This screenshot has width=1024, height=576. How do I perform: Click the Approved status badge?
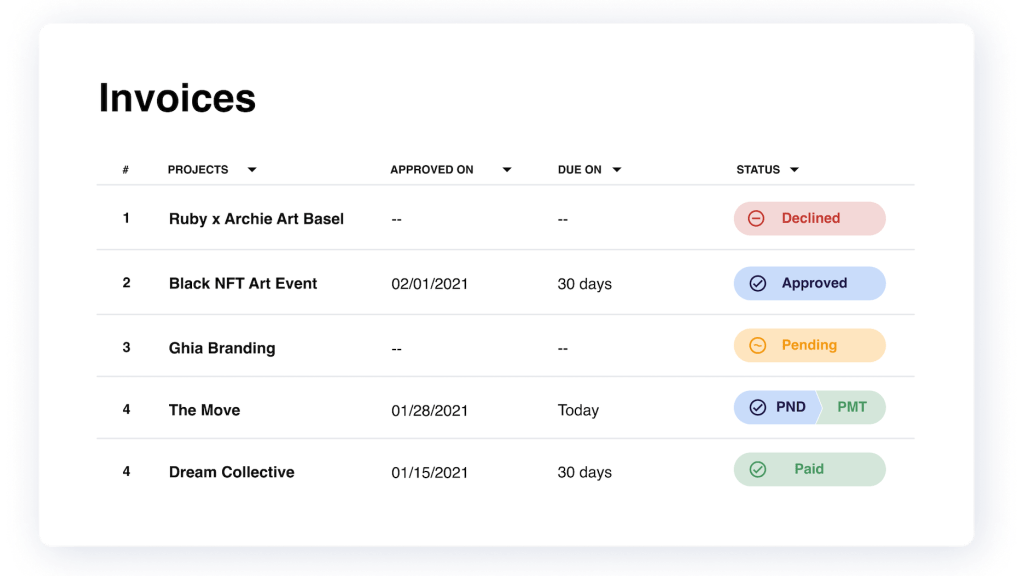810,283
